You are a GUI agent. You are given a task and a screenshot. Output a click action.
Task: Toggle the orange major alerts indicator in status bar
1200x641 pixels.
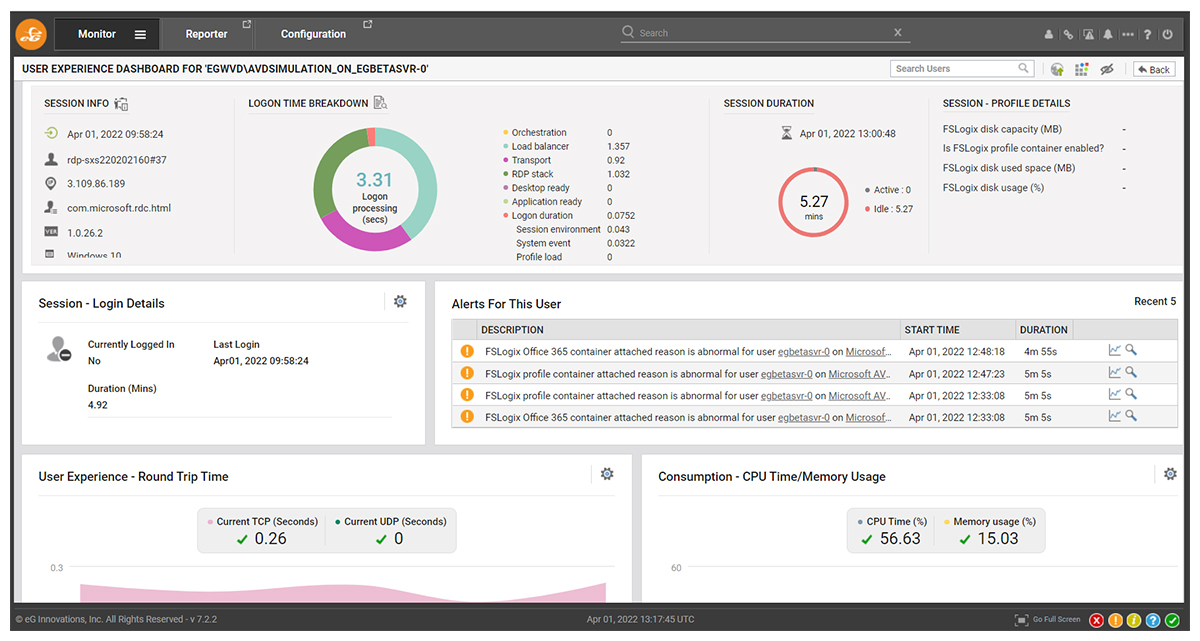tap(1115, 620)
